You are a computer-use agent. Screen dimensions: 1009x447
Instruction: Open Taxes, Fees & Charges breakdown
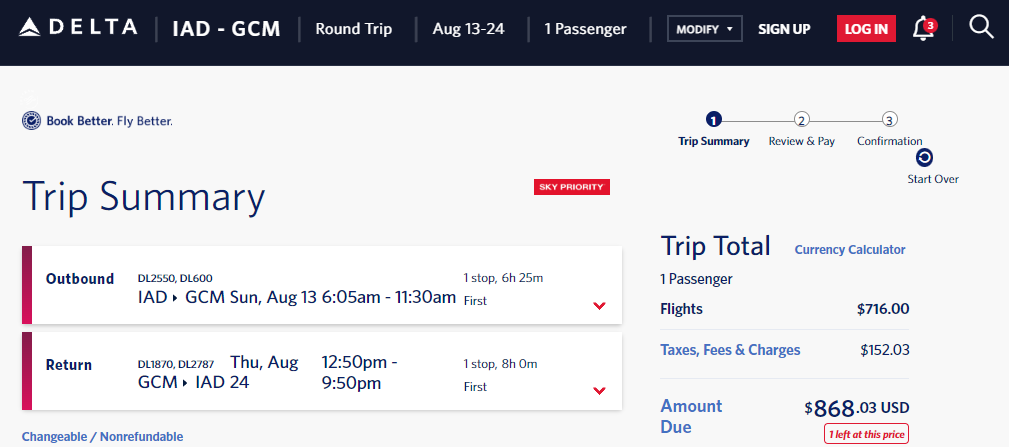tap(730, 350)
